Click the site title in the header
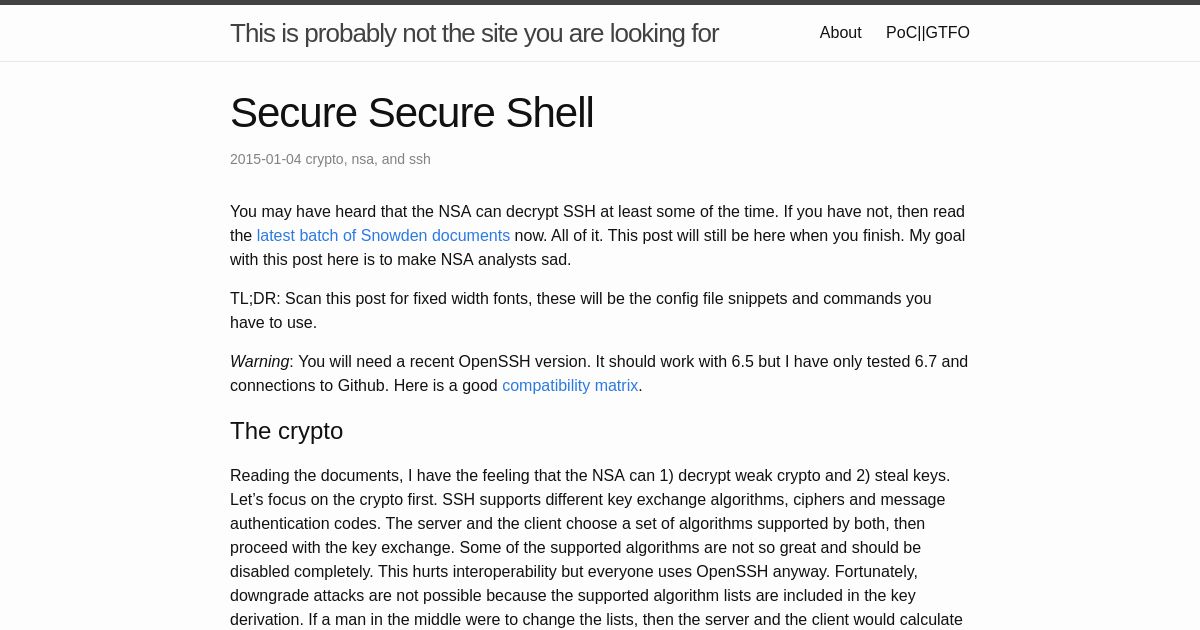 pos(474,33)
